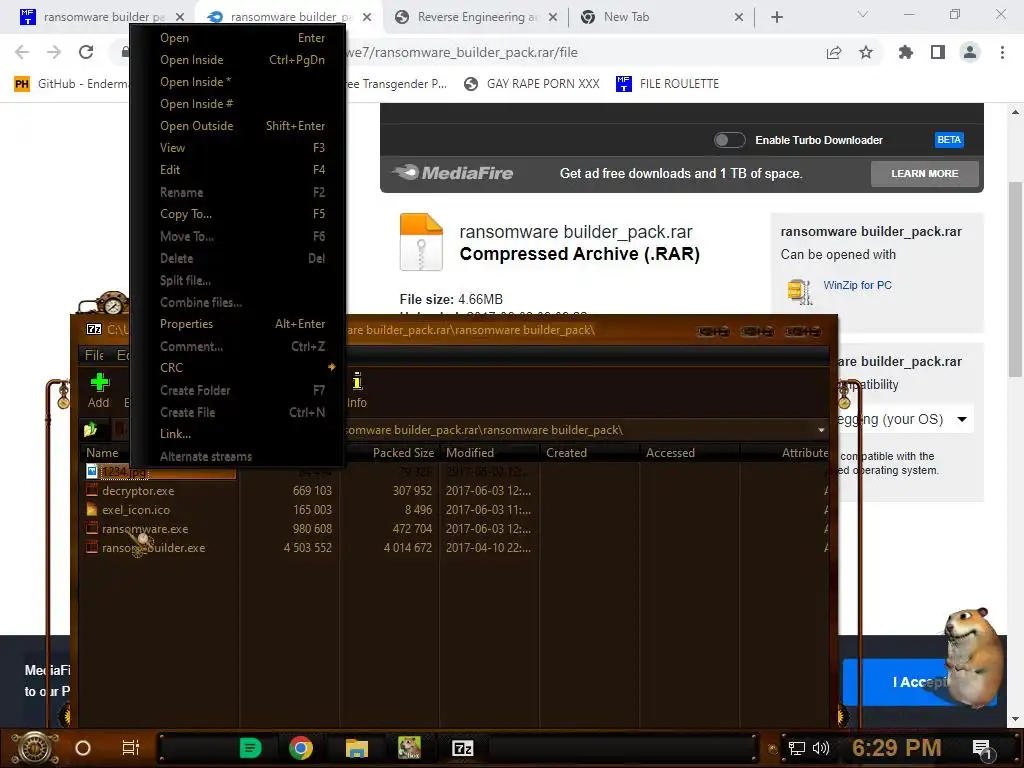The height and width of the screenshot is (768, 1024).
Task: Select the 4 503 552 size cell
Action: pos(308,548)
